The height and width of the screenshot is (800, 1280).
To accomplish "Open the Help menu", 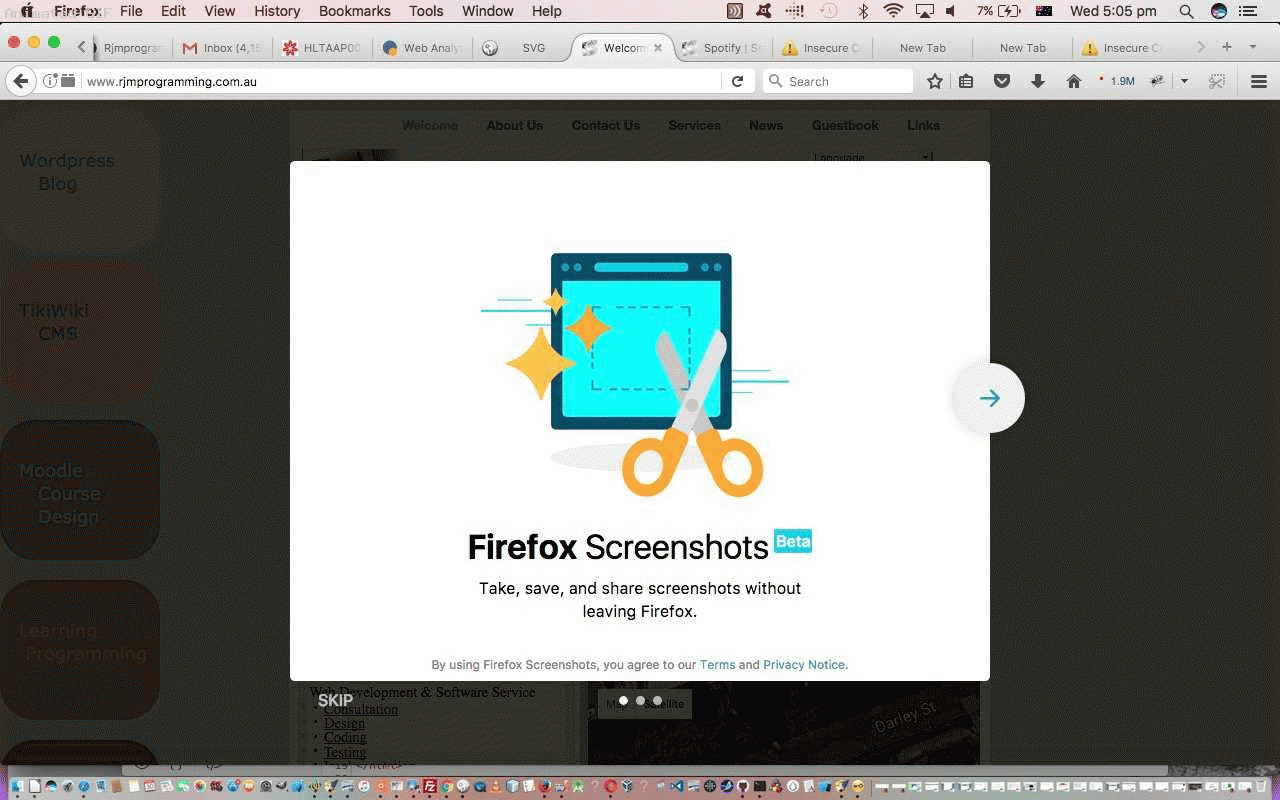I will tap(546, 11).
